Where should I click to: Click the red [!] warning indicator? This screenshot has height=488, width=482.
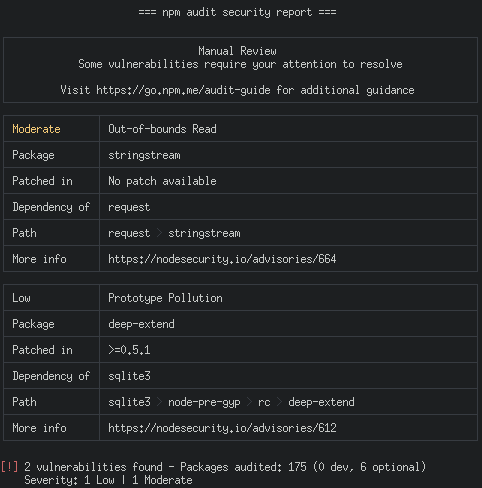coord(10,467)
